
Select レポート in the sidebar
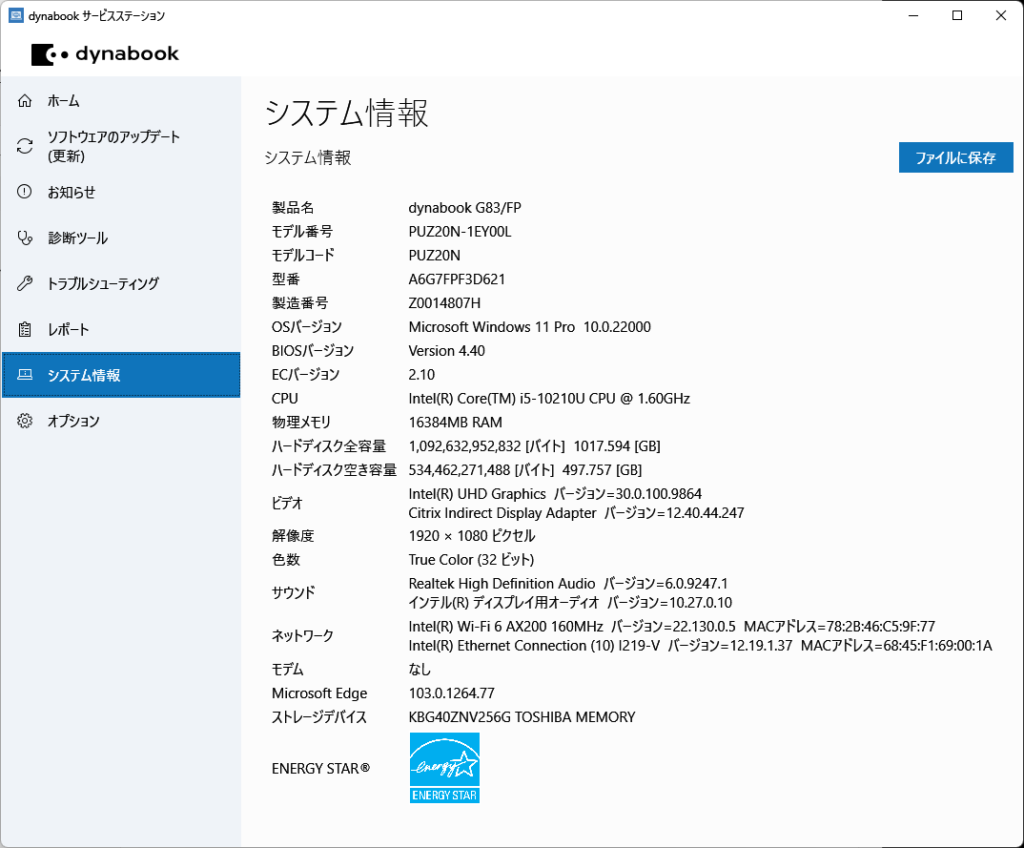(x=121, y=329)
